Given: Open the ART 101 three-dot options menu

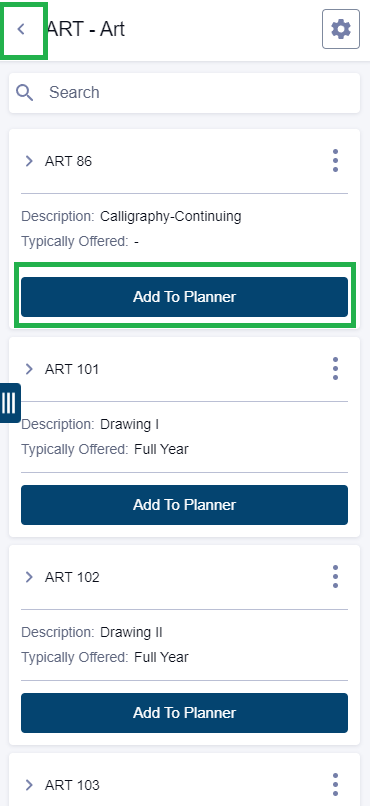Looking at the screenshot, I should [335, 369].
